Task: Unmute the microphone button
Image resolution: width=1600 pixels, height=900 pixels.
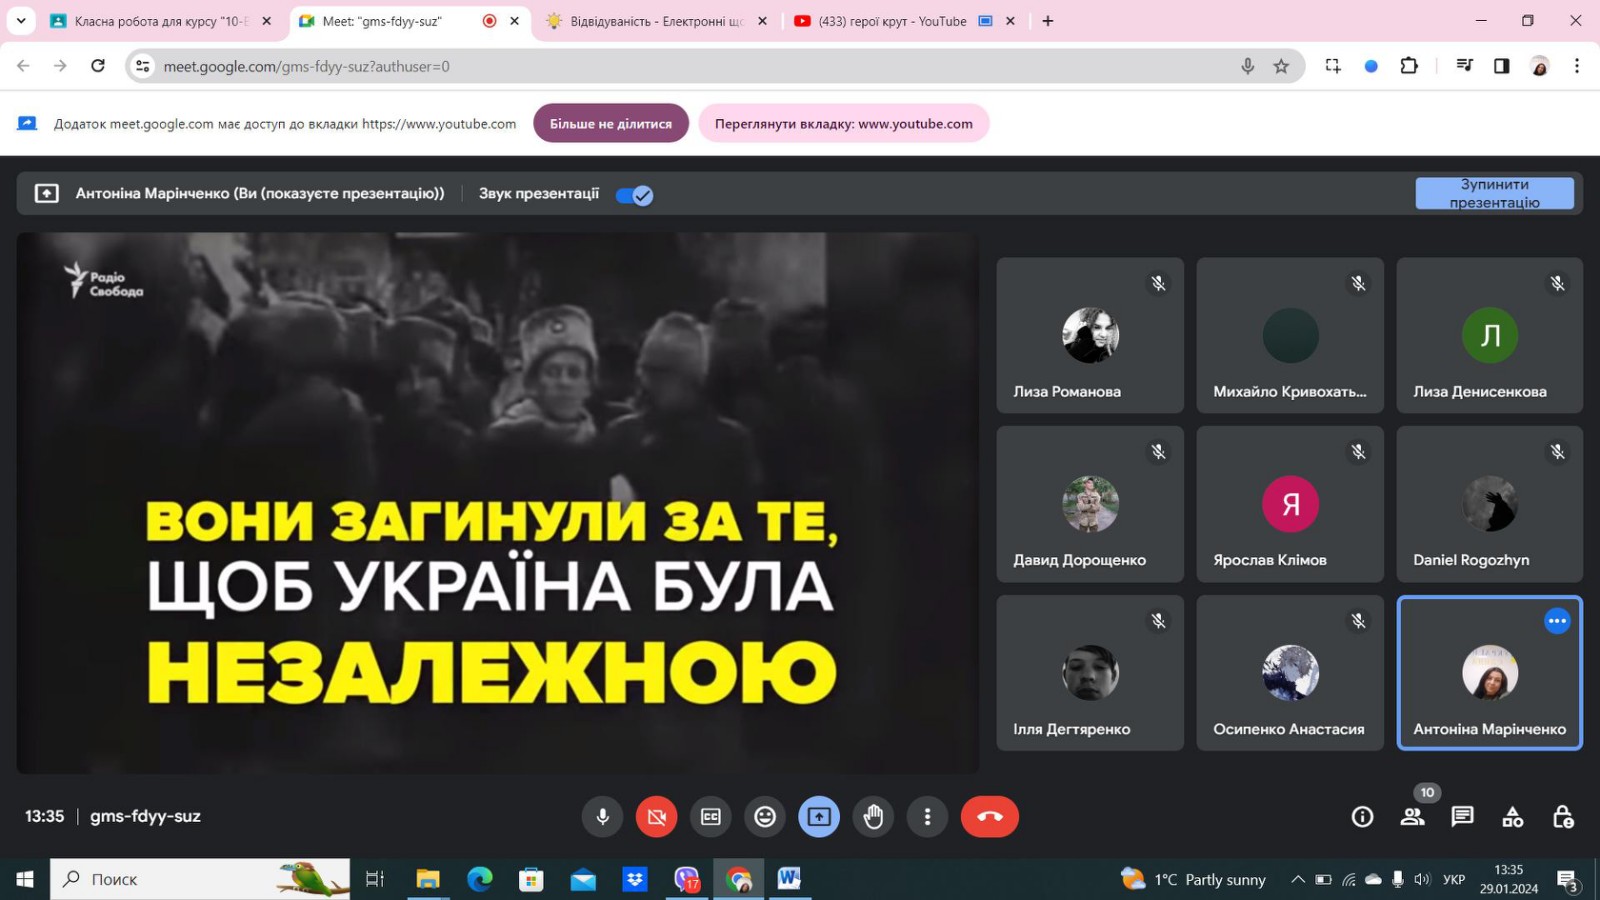Action: coord(602,817)
